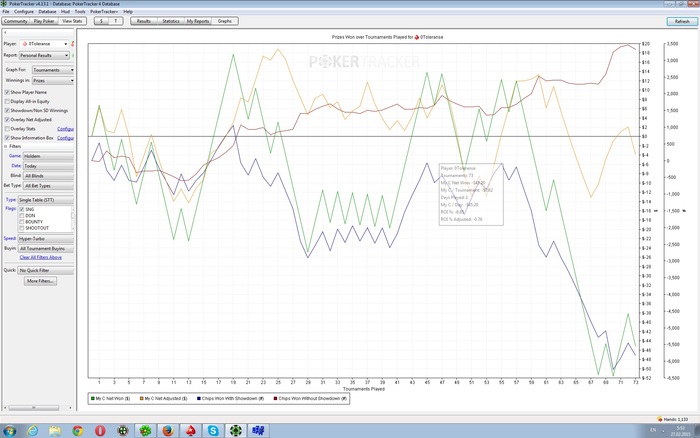Launch Skype from the taskbar

click(214, 429)
